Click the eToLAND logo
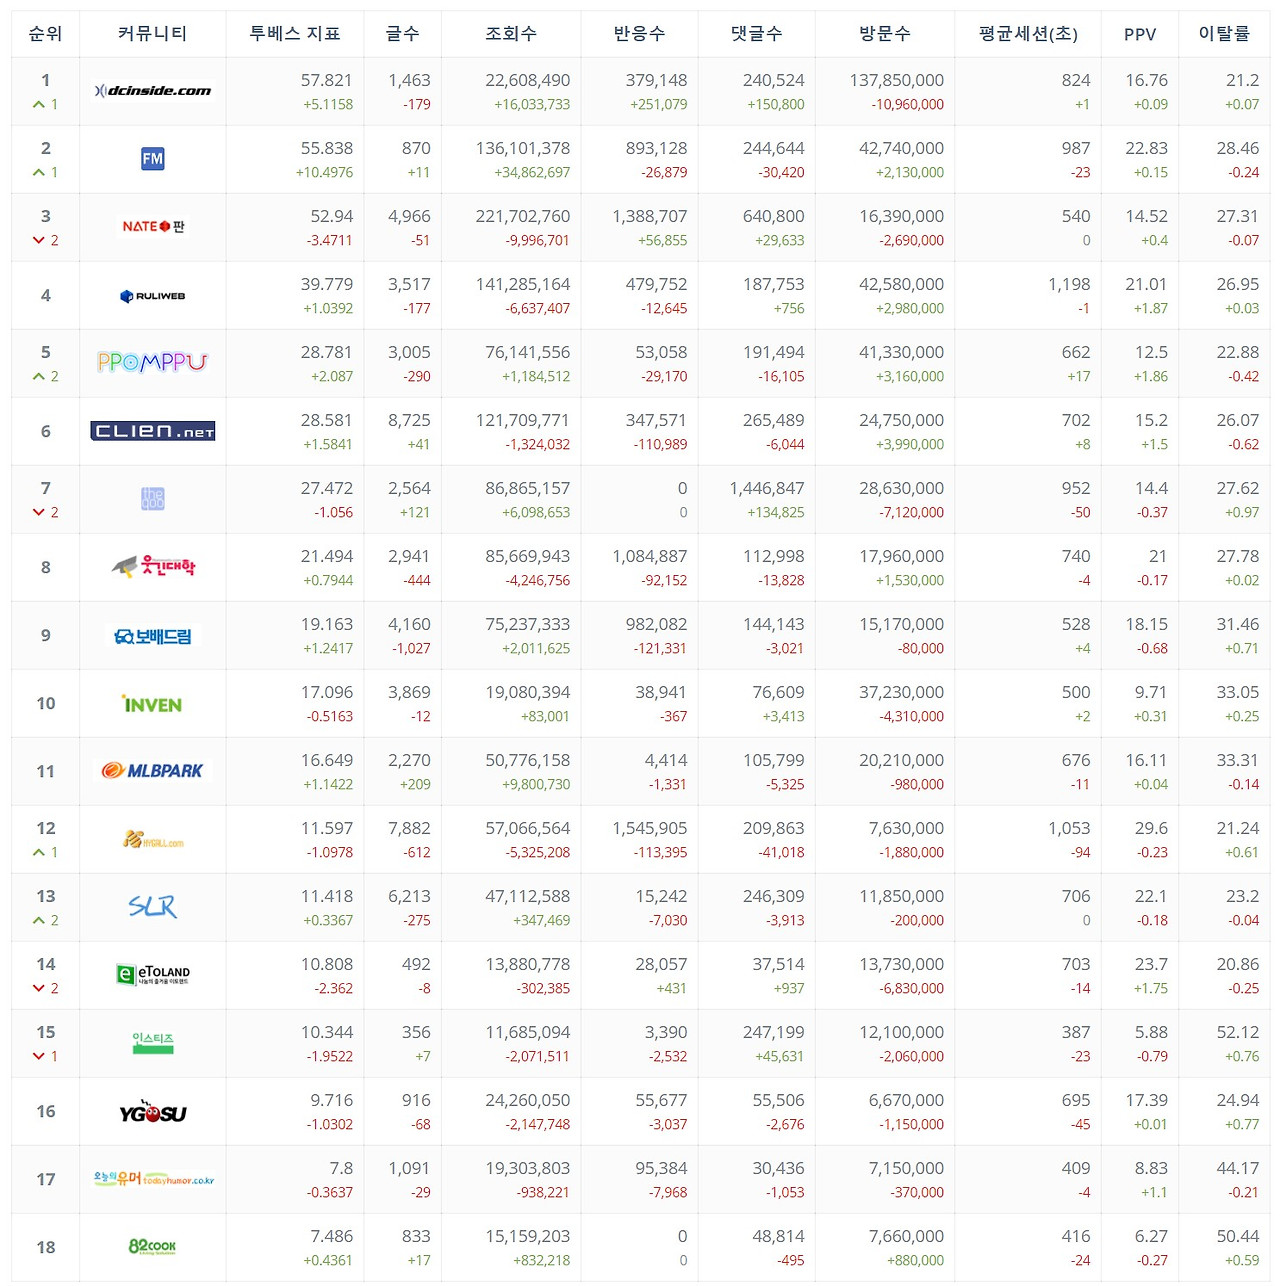Screen dimensions: 1280x1286 coord(153,974)
